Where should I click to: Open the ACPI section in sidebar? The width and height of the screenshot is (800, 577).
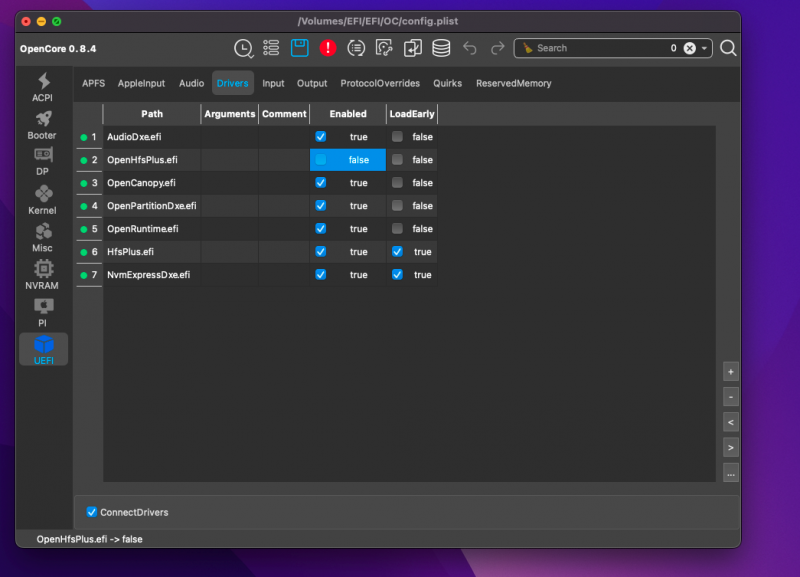[x=42, y=87]
